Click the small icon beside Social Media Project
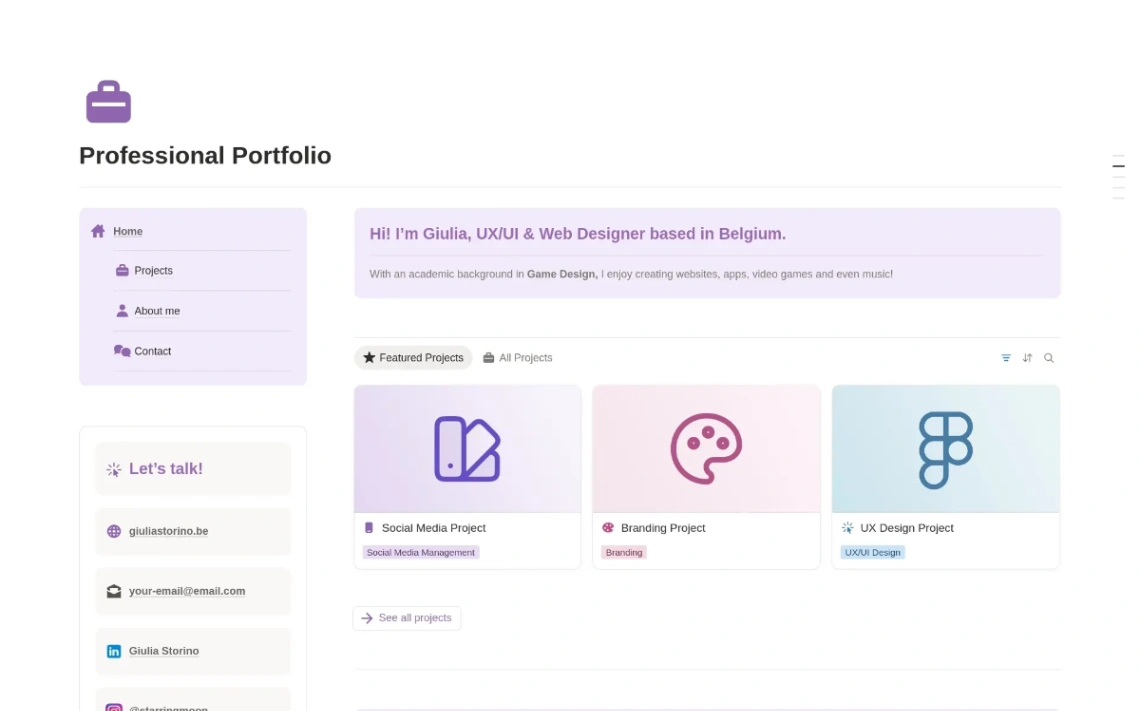 (x=369, y=528)
